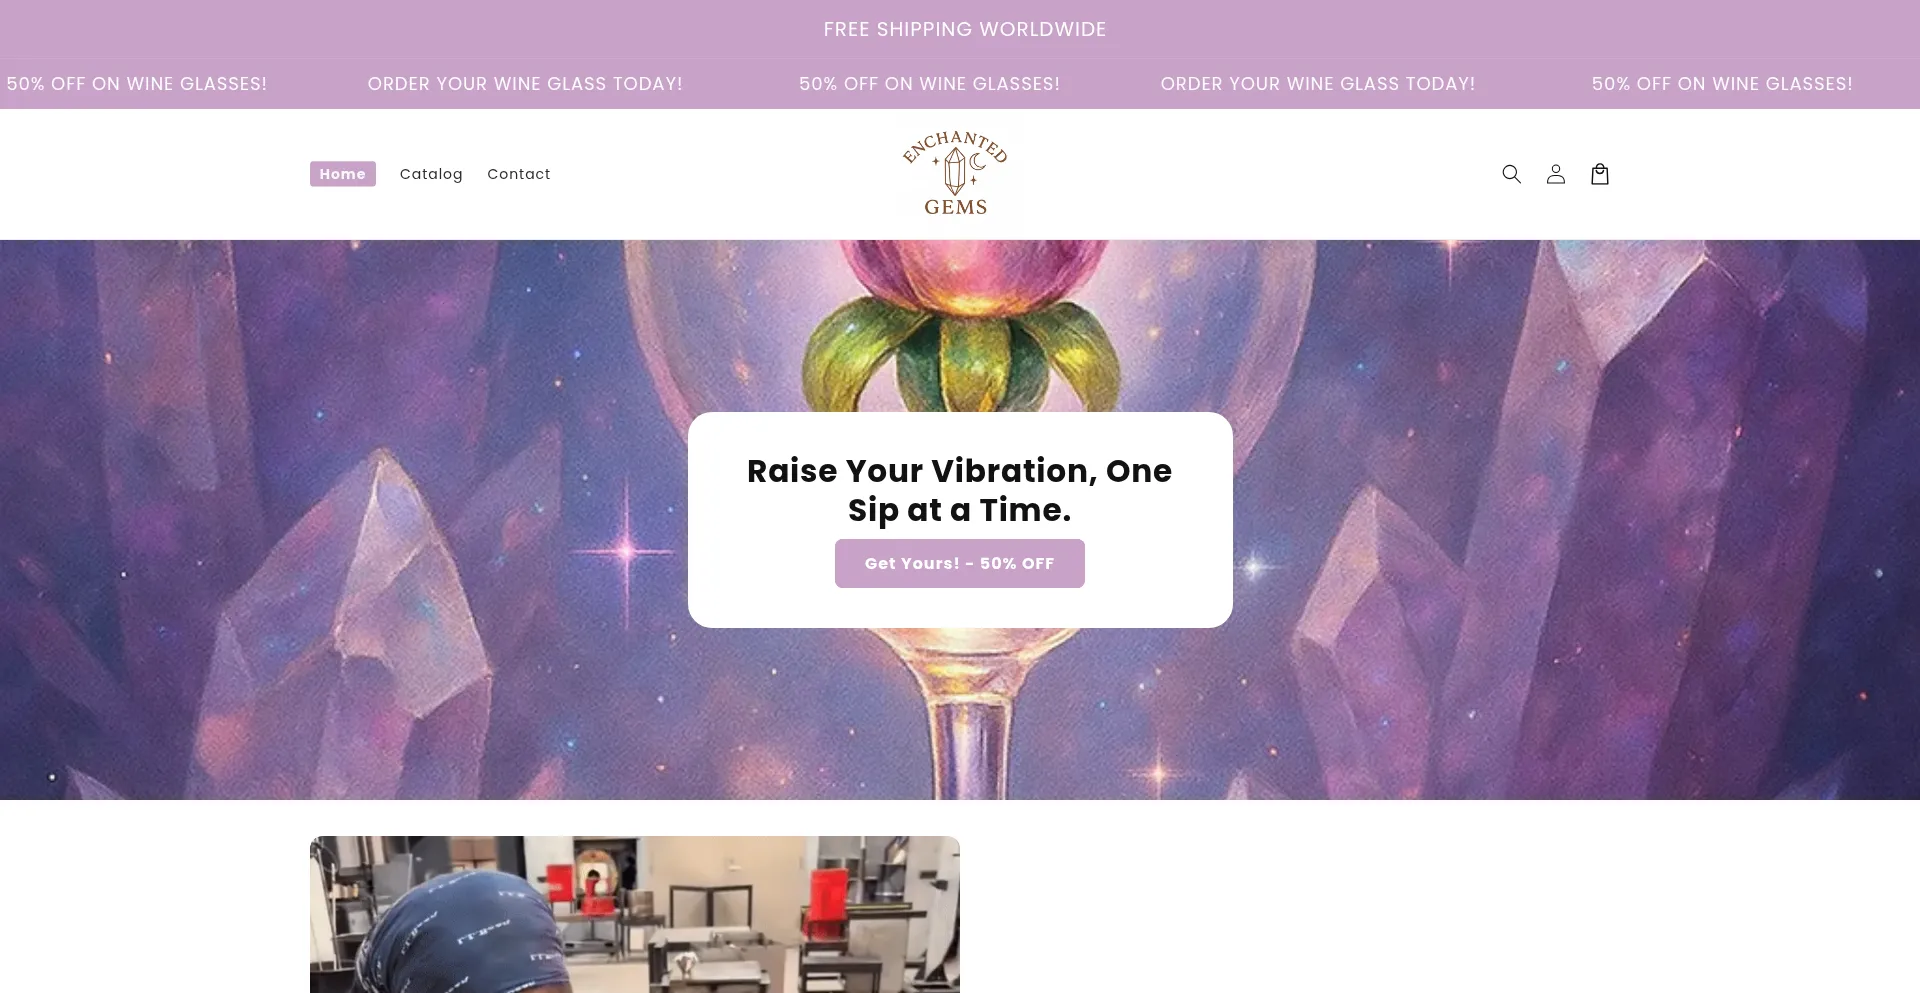
Task: Open the account login icon
Action: [x=1555, y=174]
